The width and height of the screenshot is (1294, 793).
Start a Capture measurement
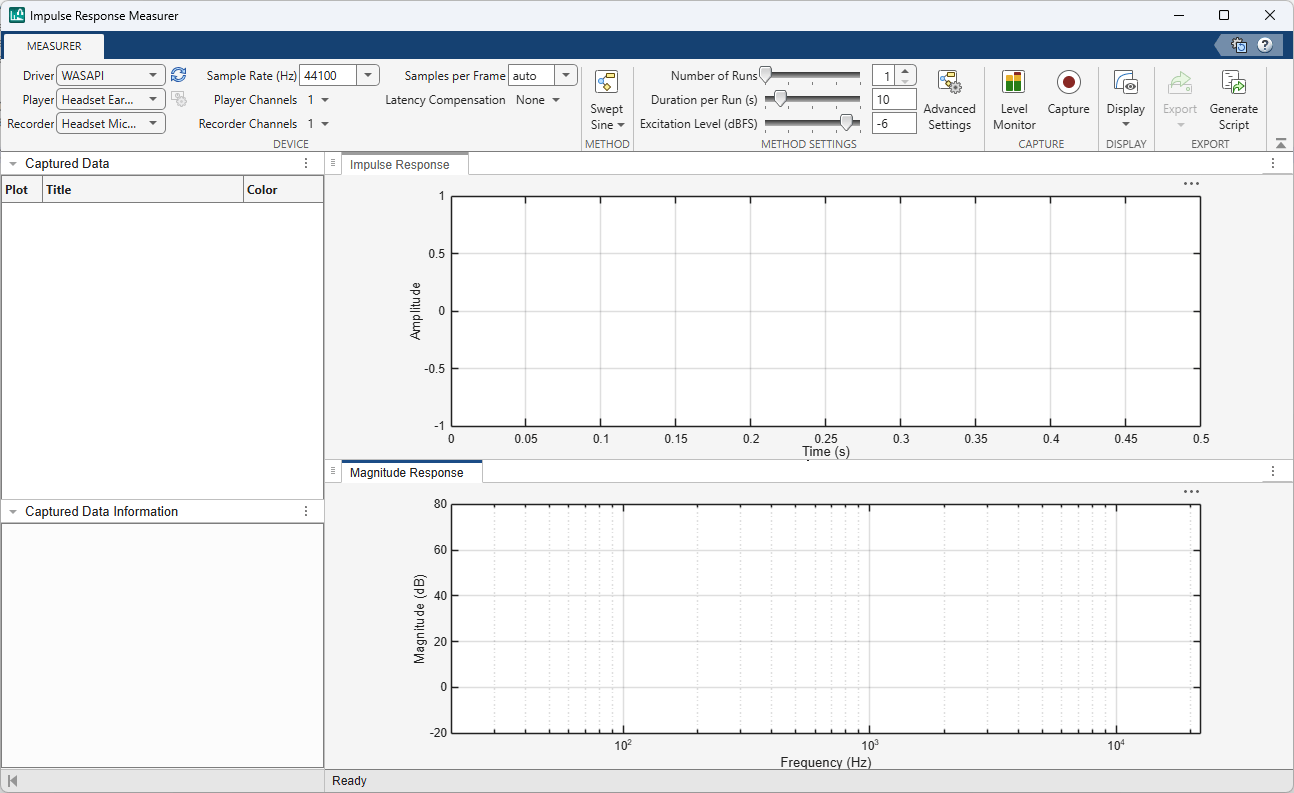pyautogui.click(x=1068, y=93)
